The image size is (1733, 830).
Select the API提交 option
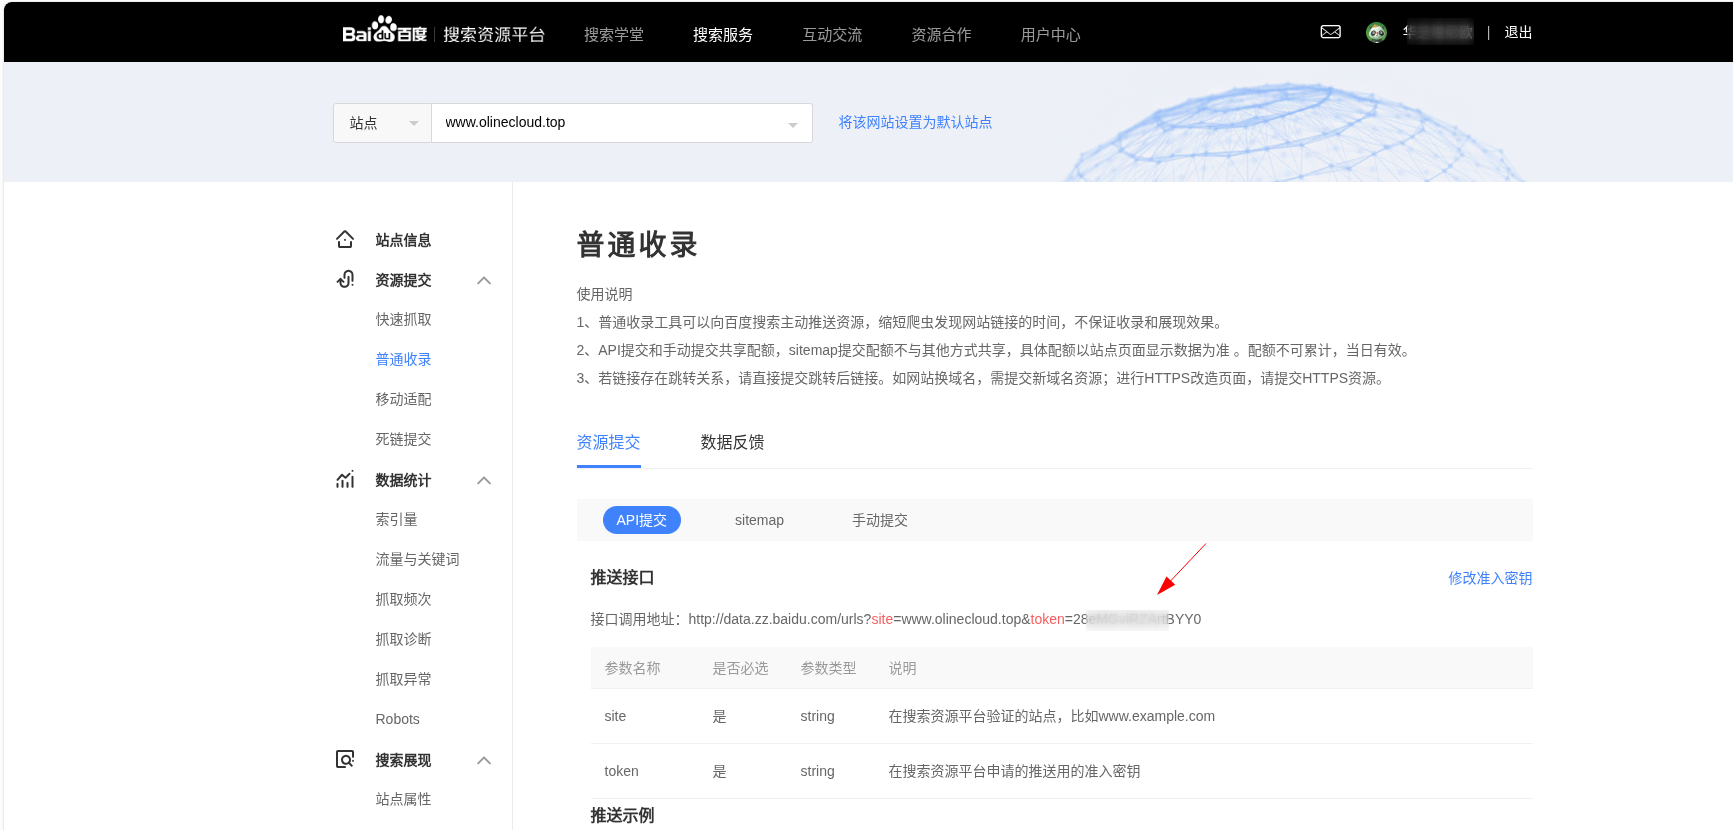tap(641, 520)
